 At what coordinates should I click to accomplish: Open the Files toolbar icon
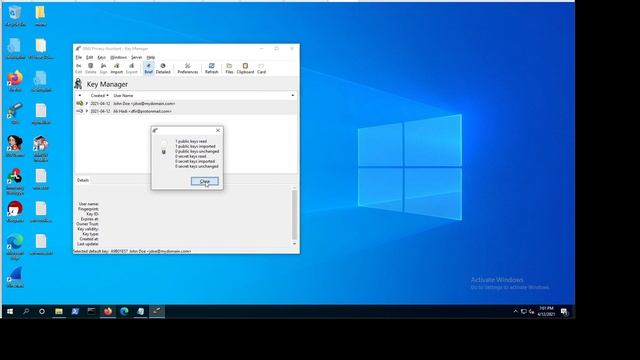click(x=229, y=68)
